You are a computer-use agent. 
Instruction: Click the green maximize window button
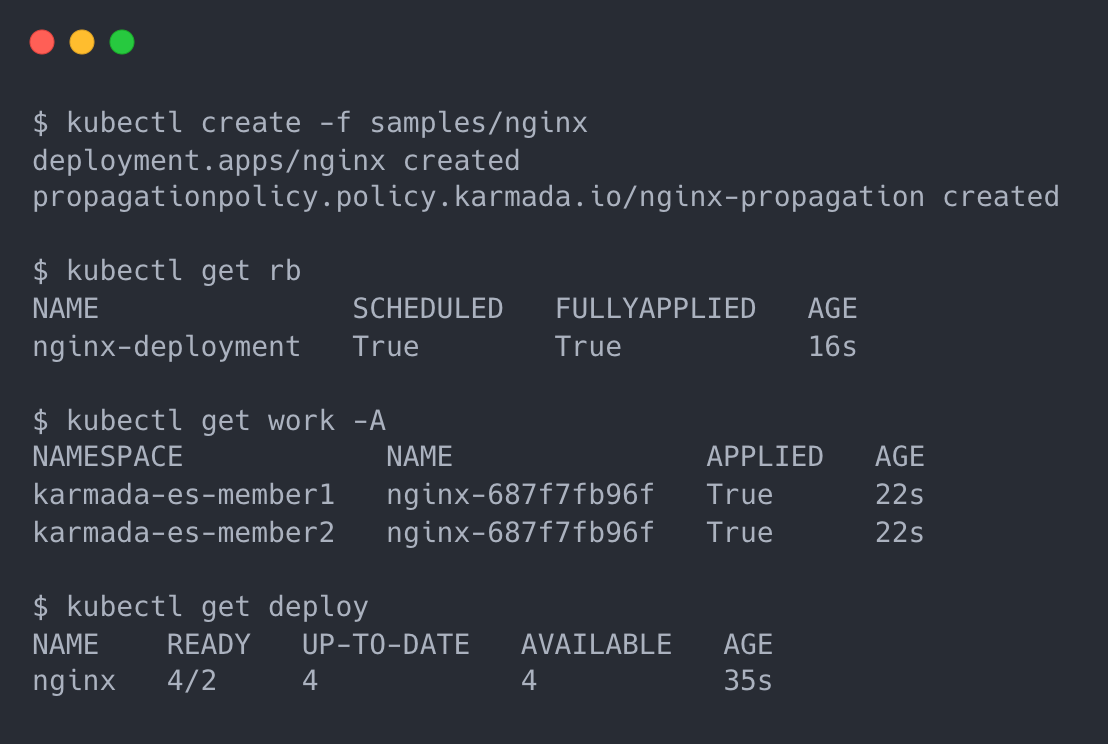click(122, 42)
